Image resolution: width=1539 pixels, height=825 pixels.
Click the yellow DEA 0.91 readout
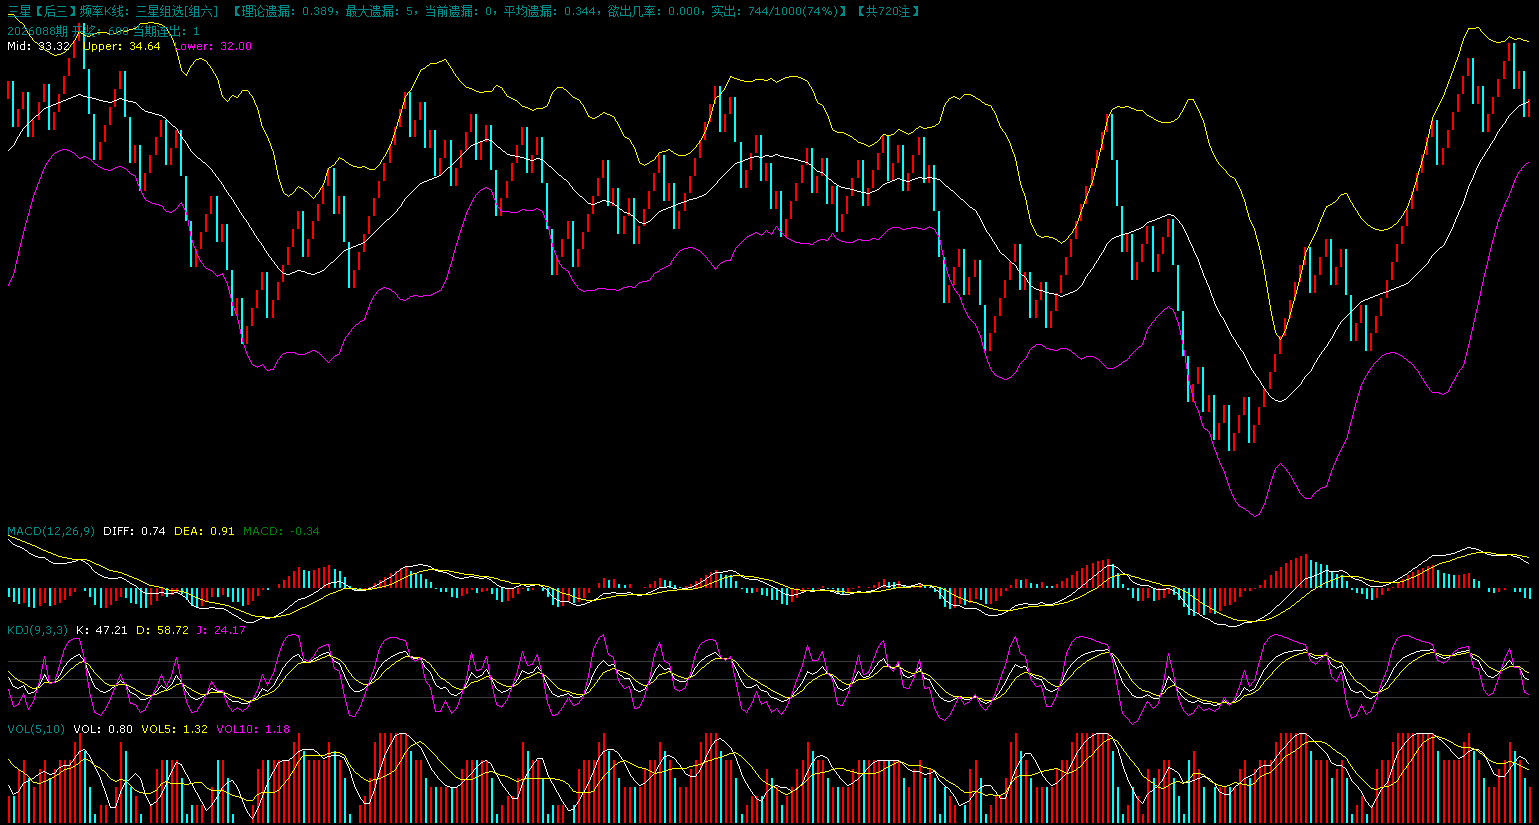pos(204,531)
